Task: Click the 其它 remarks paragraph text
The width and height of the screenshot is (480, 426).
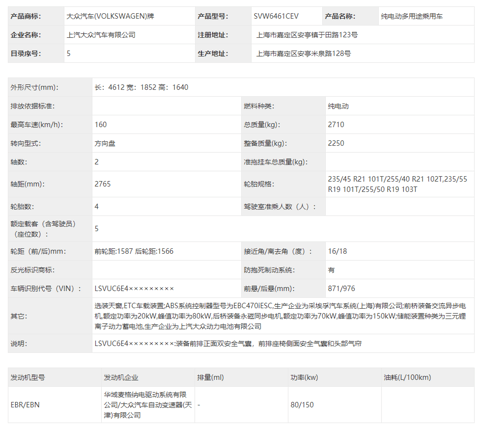Action: point(280,316)
